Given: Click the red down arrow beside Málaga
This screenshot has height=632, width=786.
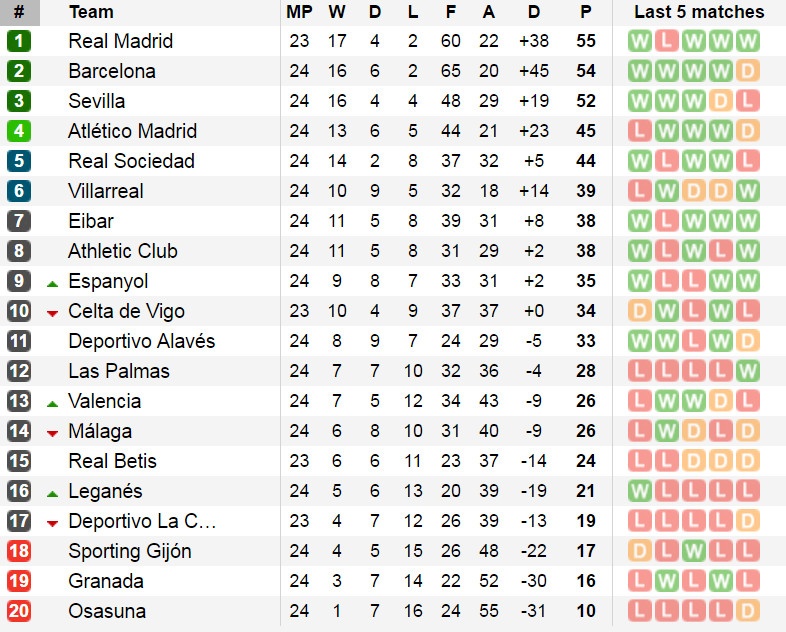Looking at the screenshot, I should click(52, 433).
